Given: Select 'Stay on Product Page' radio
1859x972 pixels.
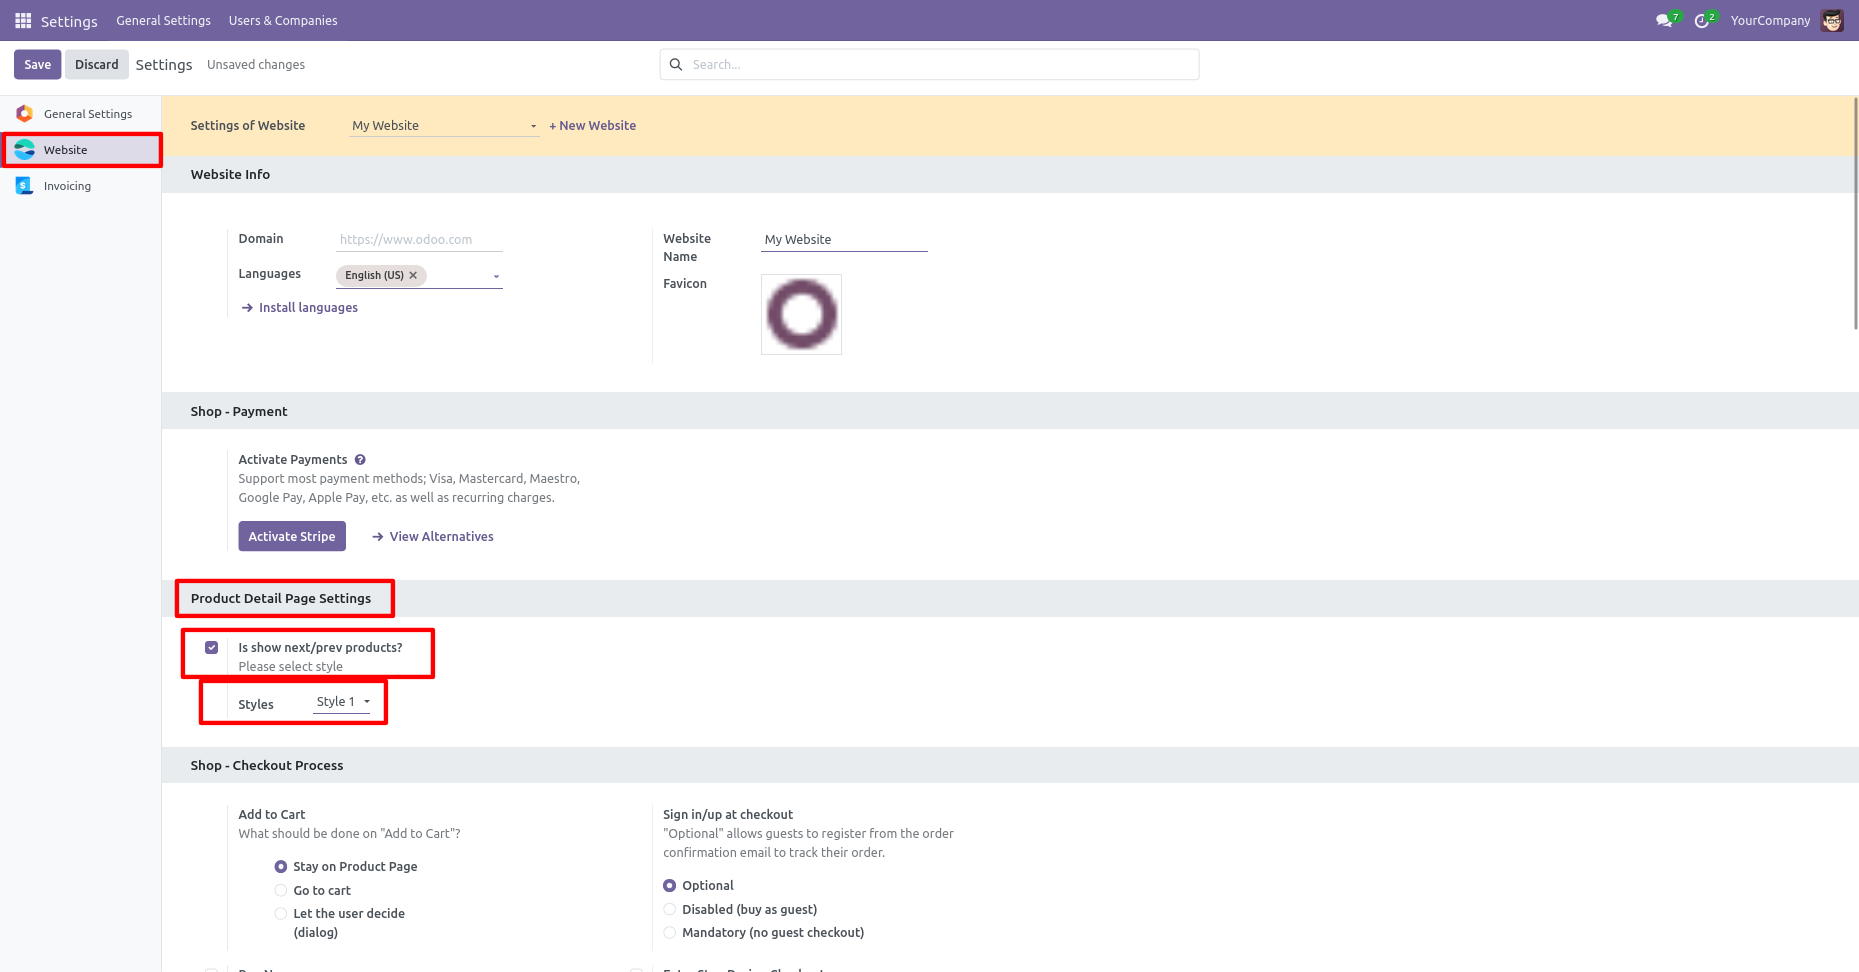Looking at the screenshot, I should click(x=281, y=867).
